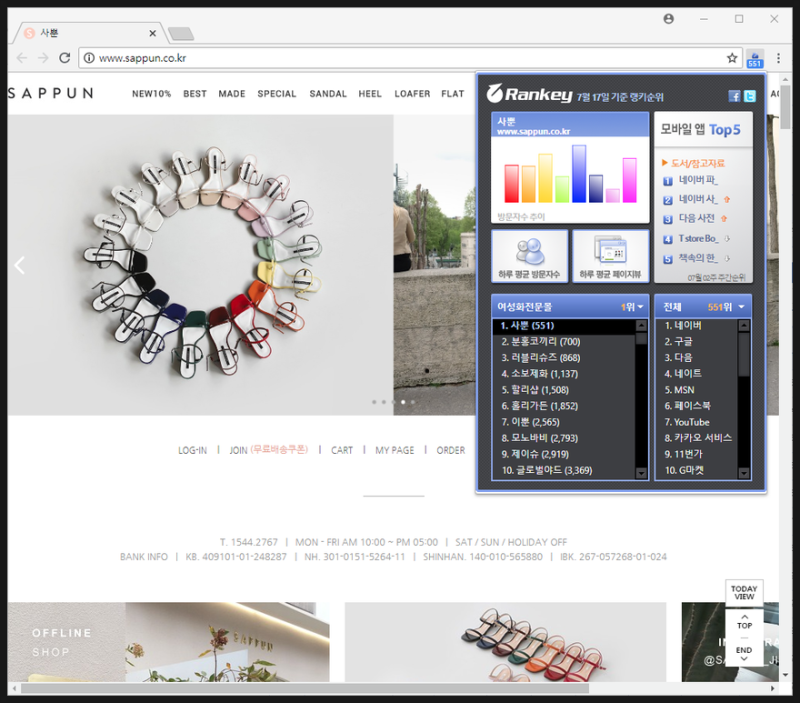800x703 pixels.
Task: Open the BEST menu
Action: pos(195,94)
